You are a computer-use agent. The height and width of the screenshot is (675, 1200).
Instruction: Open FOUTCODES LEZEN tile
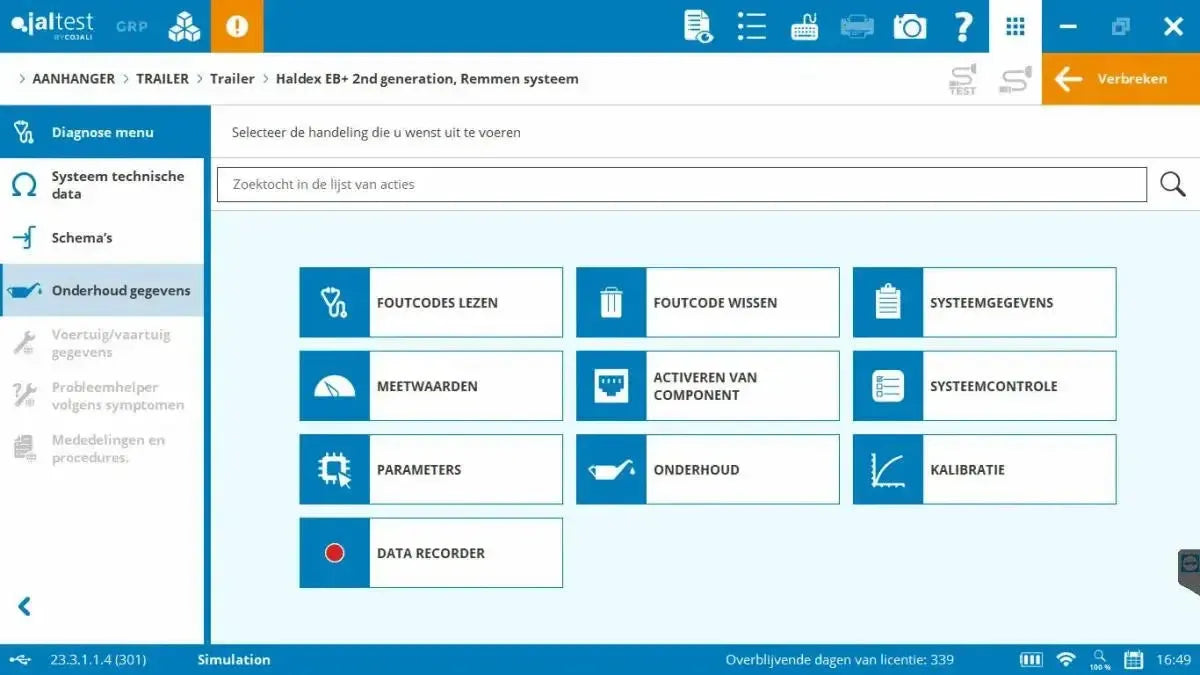tap(431, 302)
